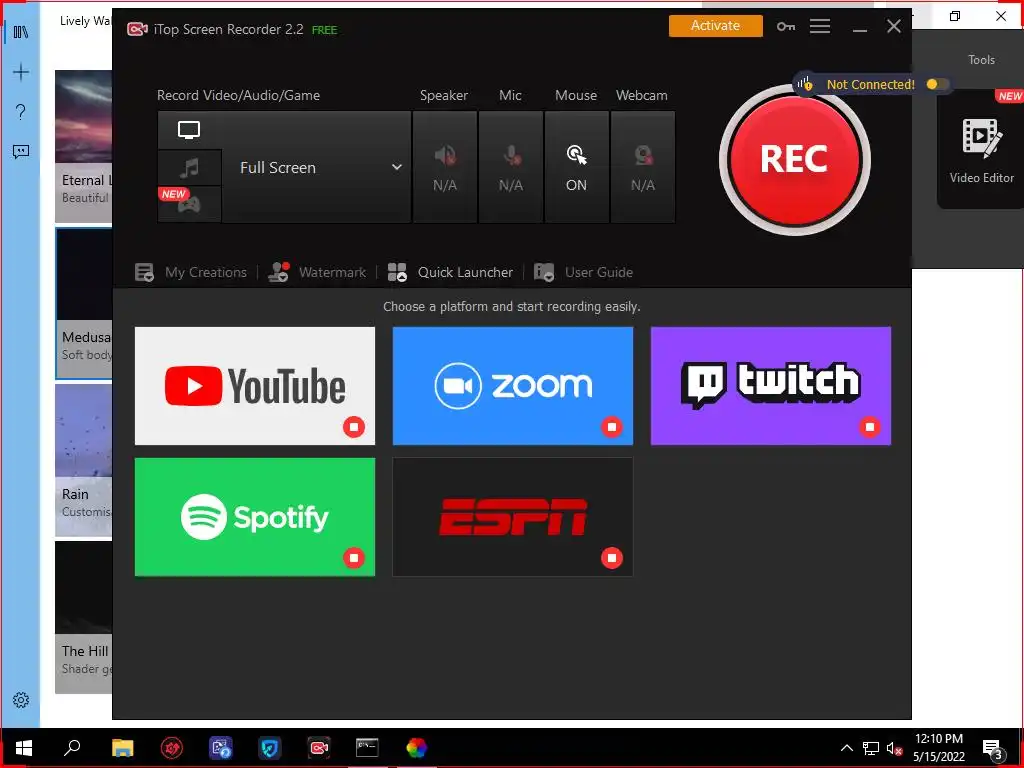Open the Windows Start menu
The height and width of the screenshot is (768, 1024).
coord(24,748)
